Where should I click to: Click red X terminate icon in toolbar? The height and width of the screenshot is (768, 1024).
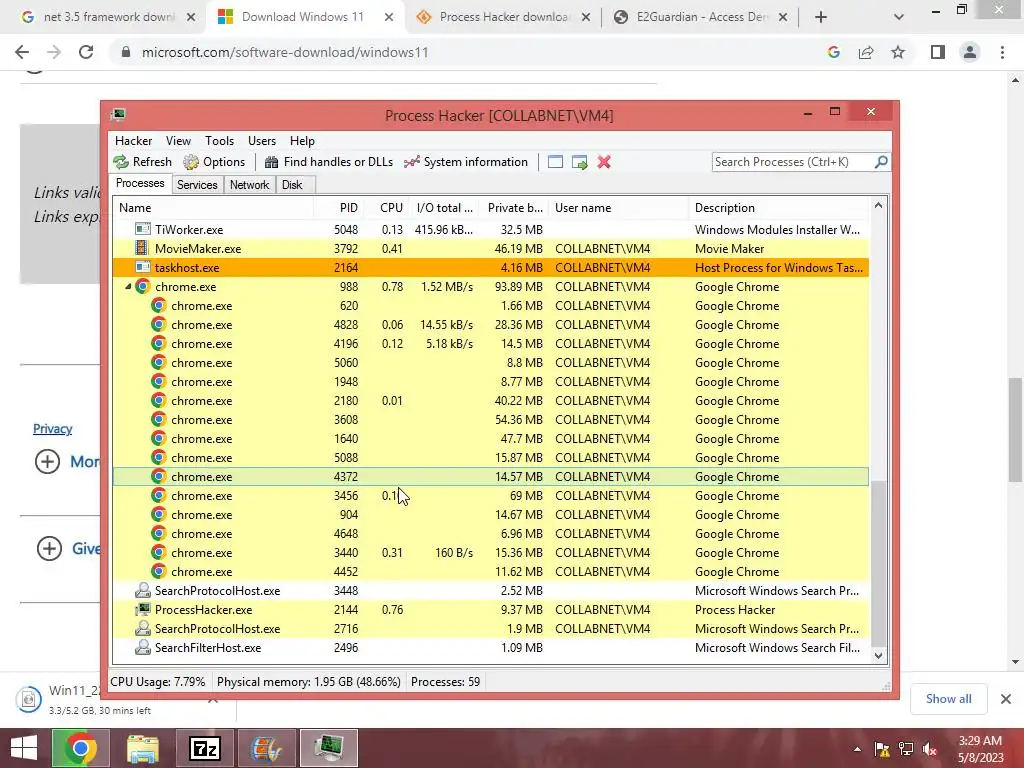point(604,162)
